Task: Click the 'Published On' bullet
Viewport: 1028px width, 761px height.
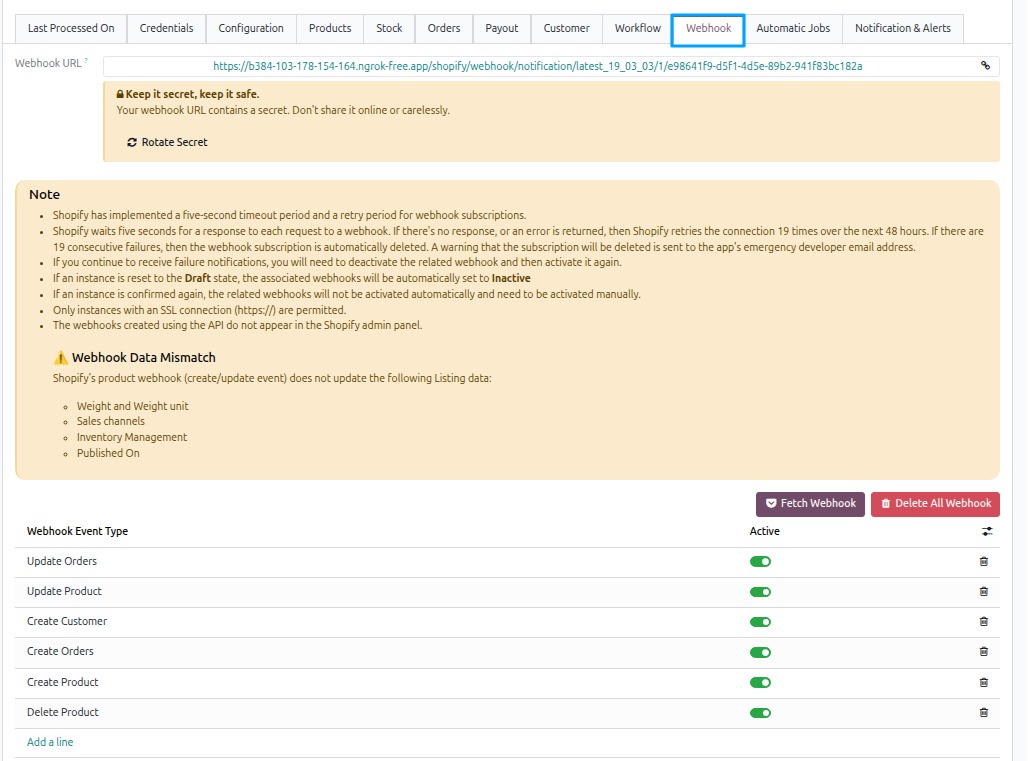Action: (108, 454)
